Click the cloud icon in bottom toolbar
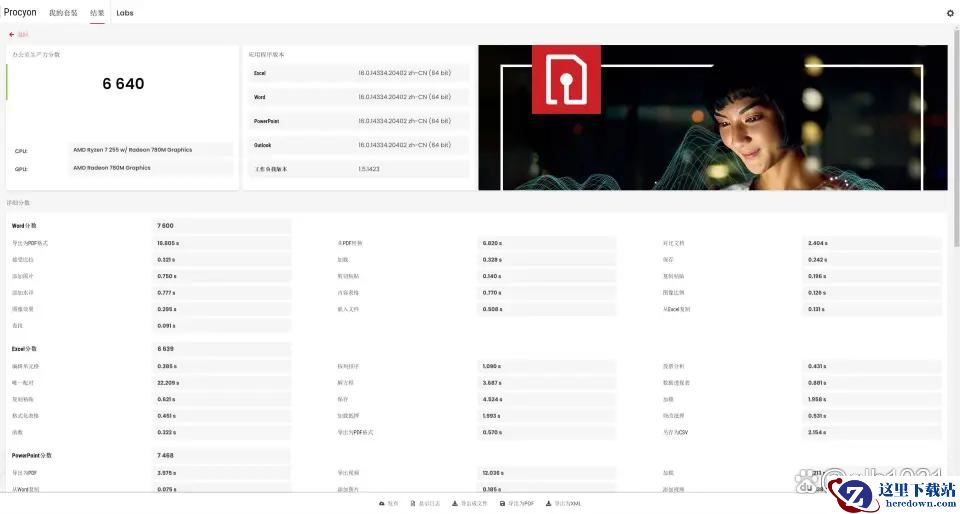The width and height of the screenshot is (960, 514). click(382, 503)
